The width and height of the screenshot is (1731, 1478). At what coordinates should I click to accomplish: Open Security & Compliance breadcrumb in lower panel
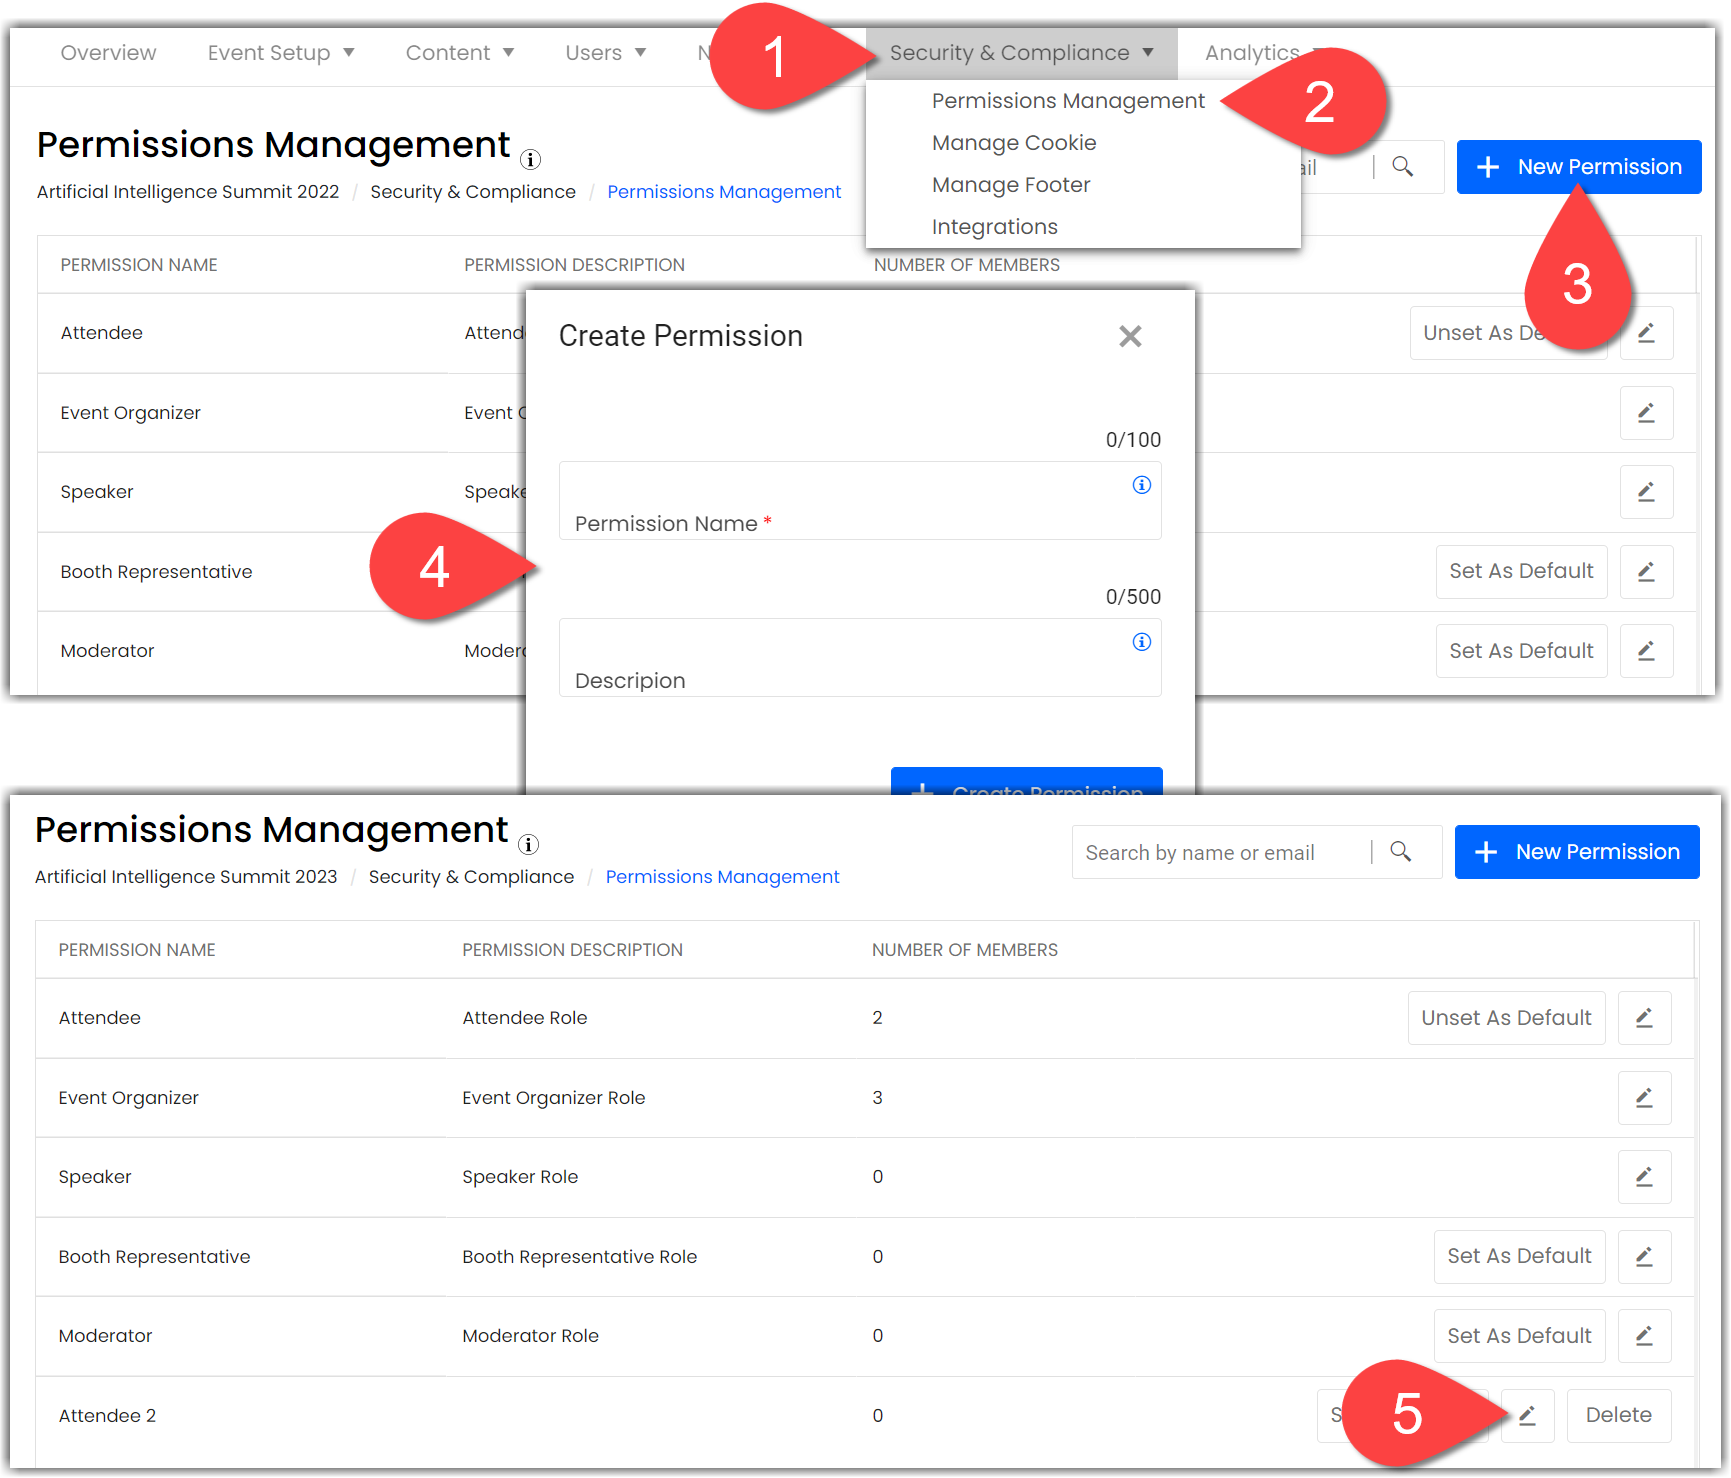pyautogui.click(x=471, y=877)
